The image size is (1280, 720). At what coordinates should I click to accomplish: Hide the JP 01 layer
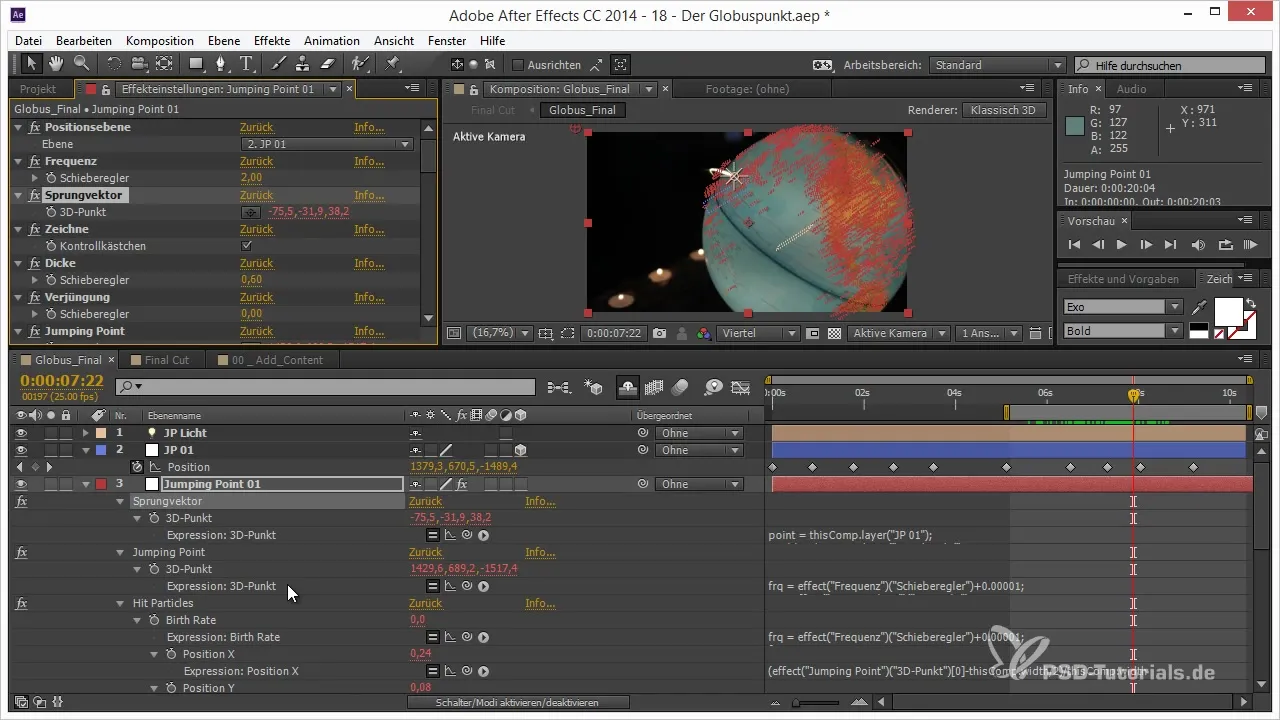(20, 450)
